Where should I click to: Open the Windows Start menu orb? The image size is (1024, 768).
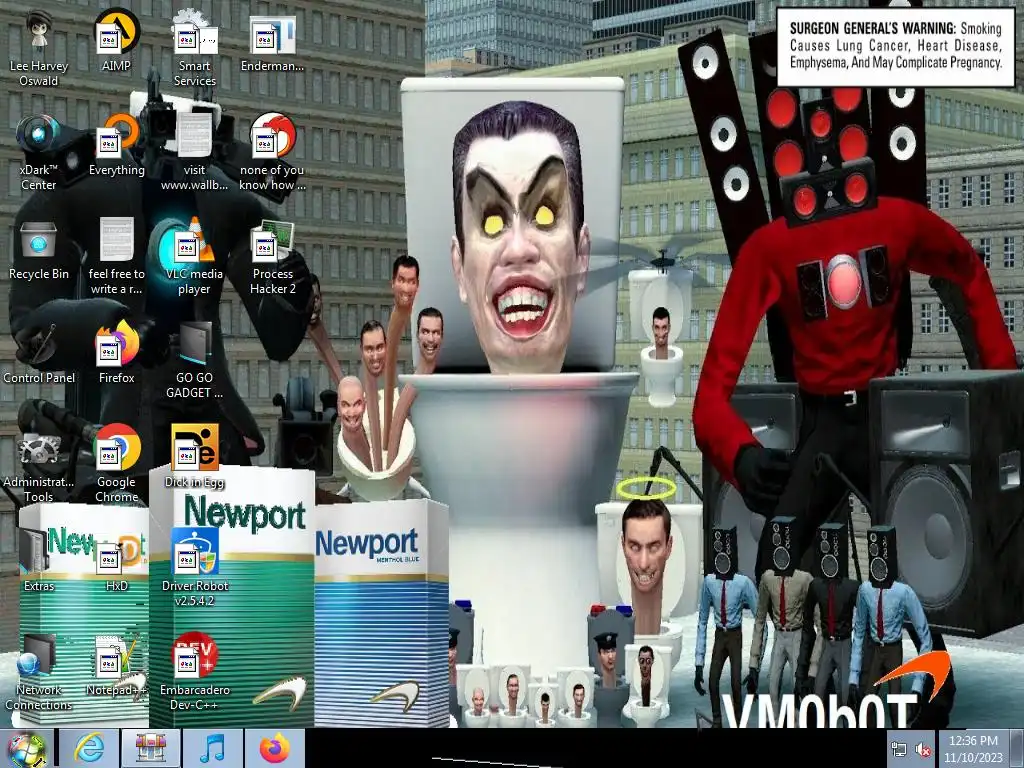click(26, 748)
